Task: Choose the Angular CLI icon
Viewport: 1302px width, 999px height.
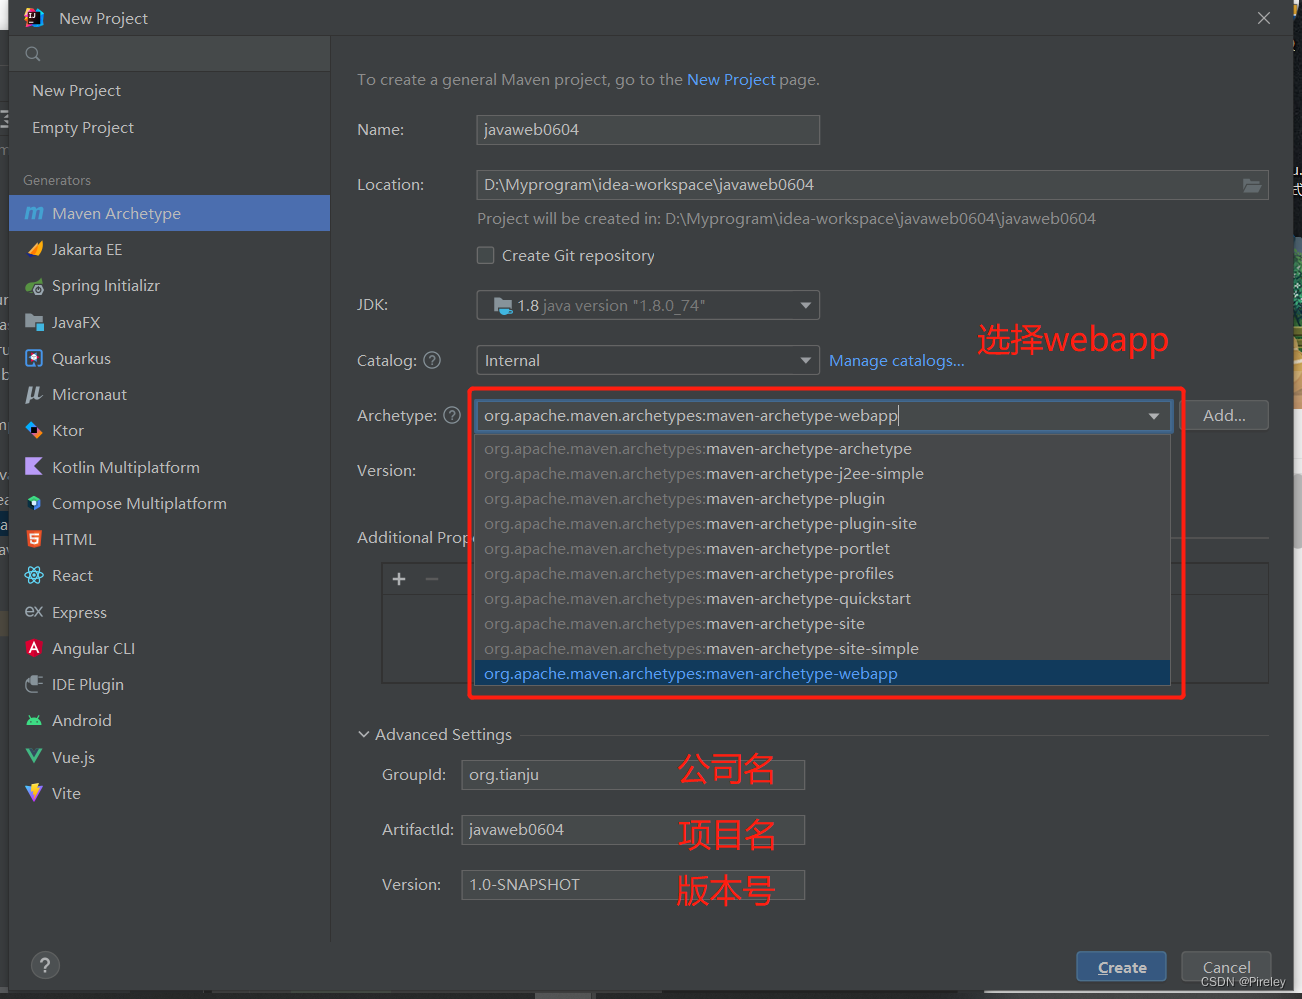Action: (x=34, y=648)
